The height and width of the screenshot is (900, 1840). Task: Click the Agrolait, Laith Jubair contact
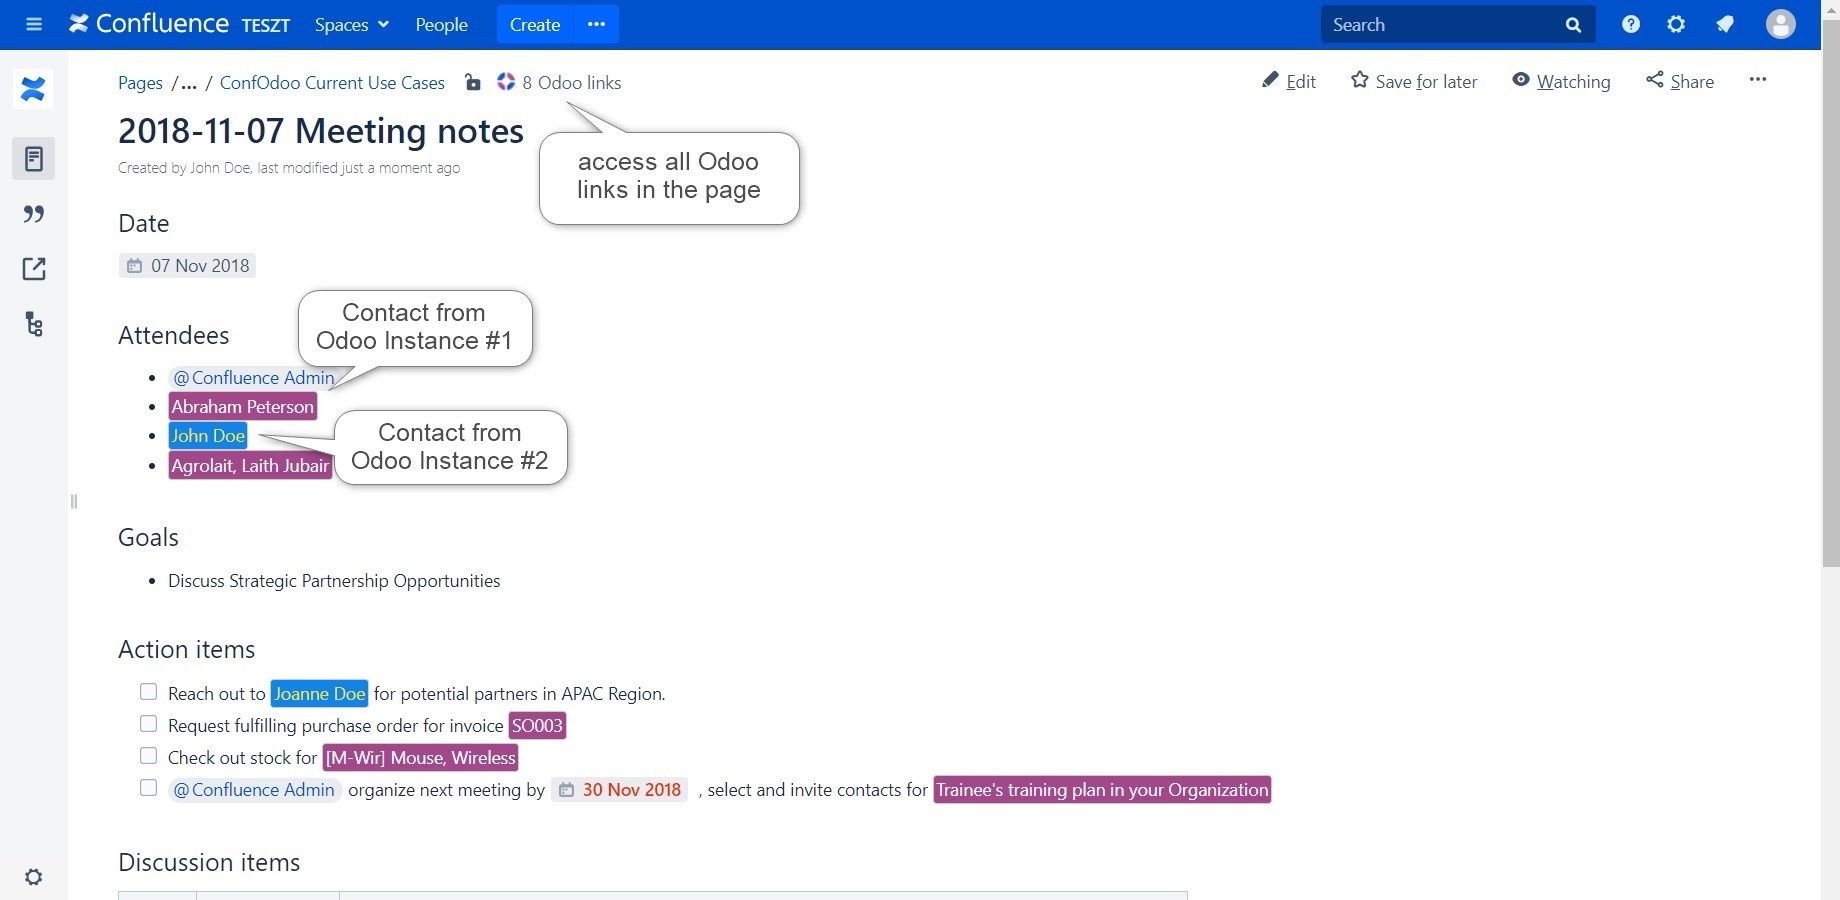[250, 465]
